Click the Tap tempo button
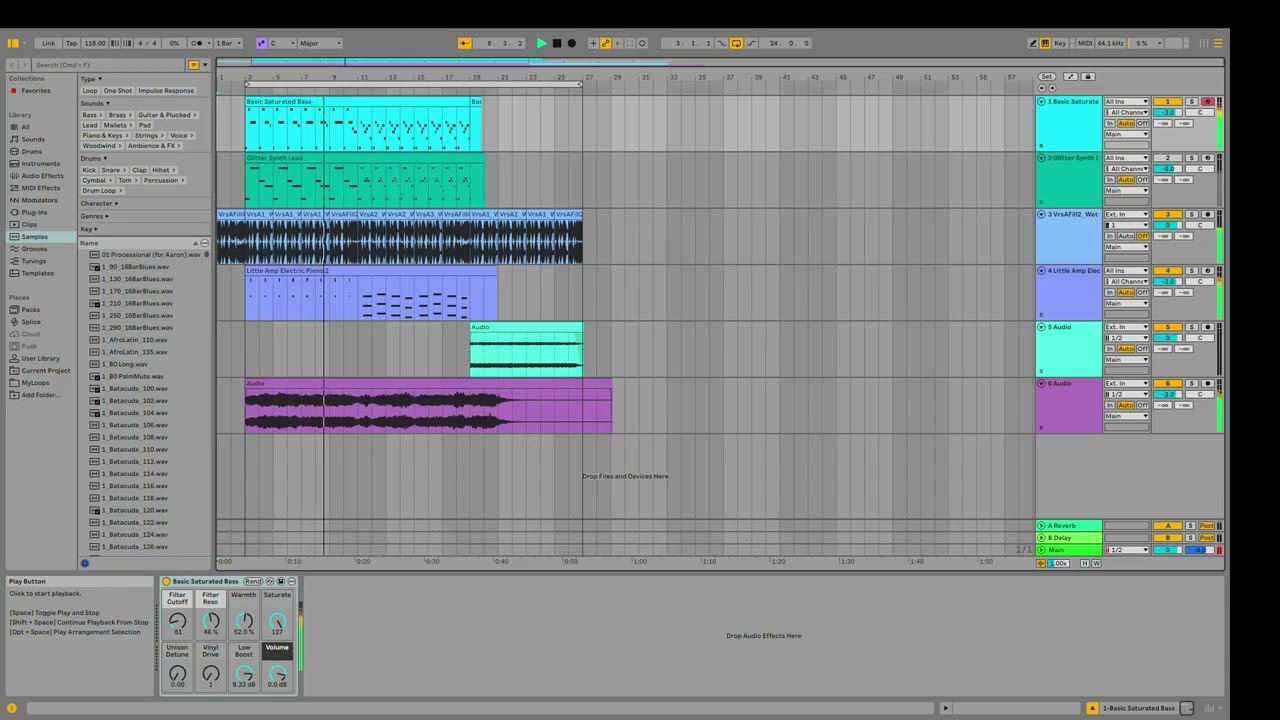Screen dimensions: 1280x720 (x=71, y=43)
